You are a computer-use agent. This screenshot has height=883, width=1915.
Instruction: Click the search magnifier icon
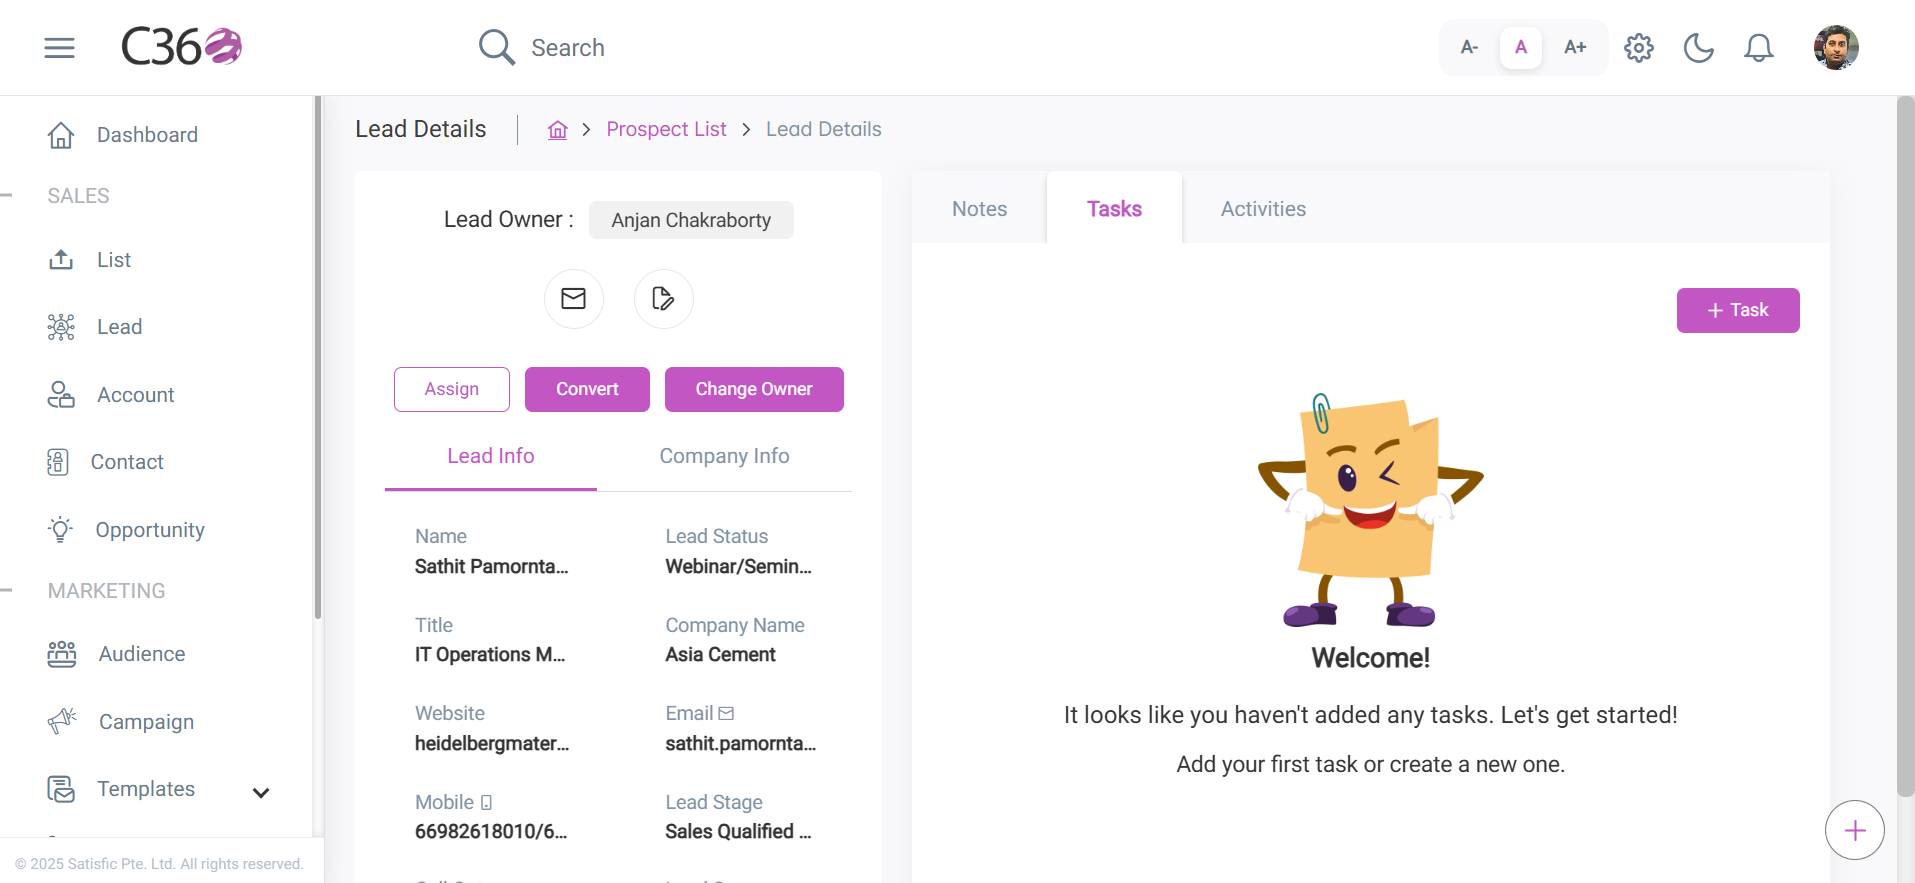496,47
